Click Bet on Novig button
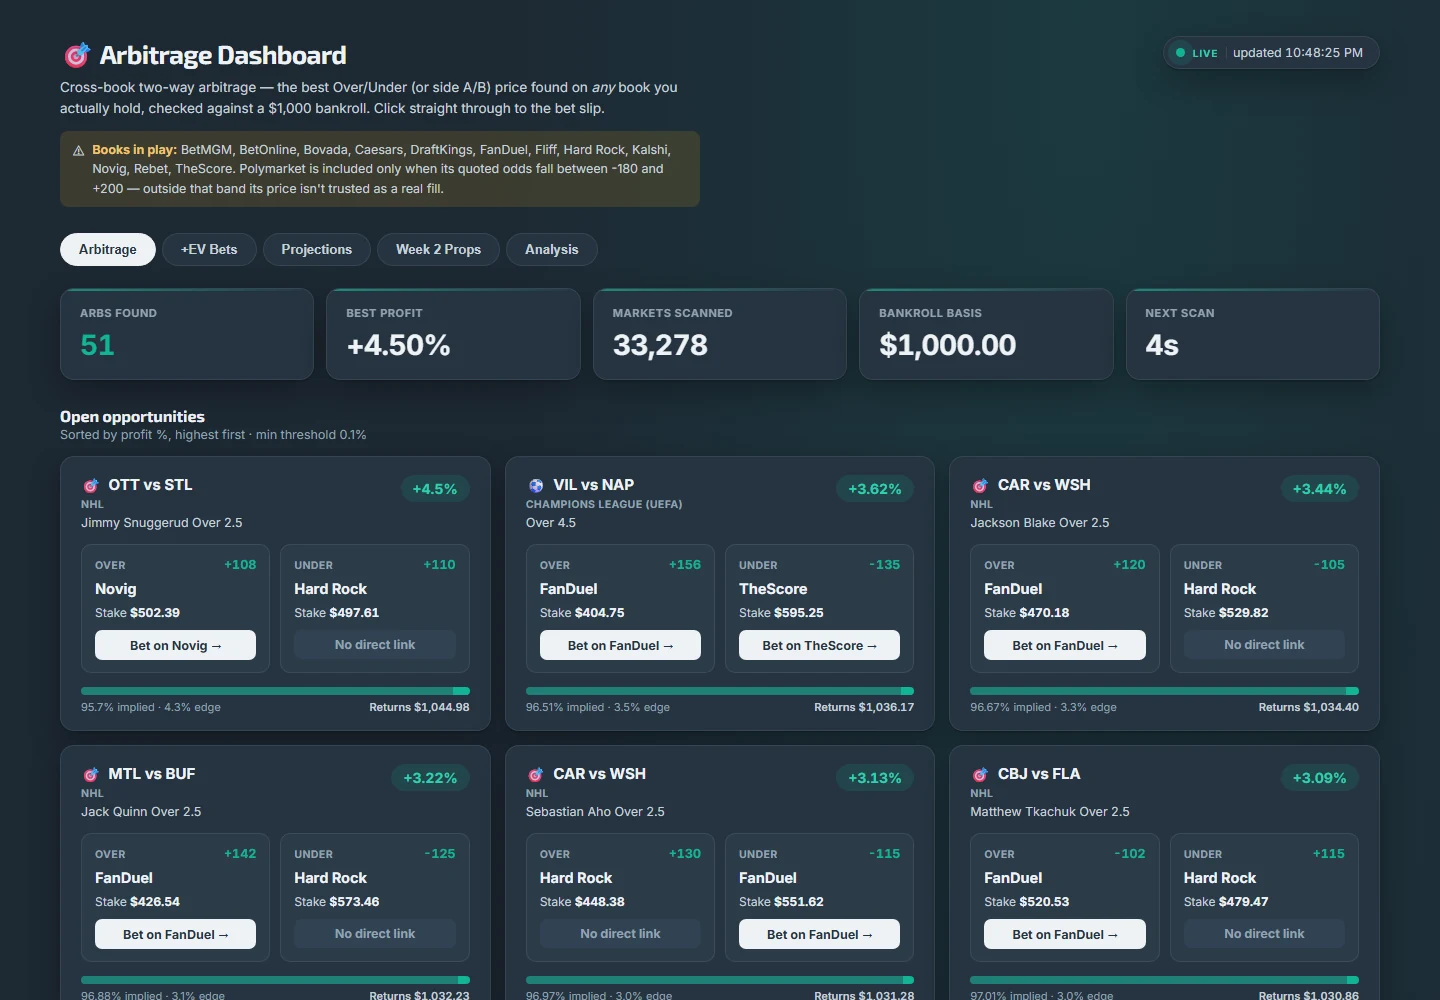The width and height of the screenshot is (1440, 1000). [175, 645]
